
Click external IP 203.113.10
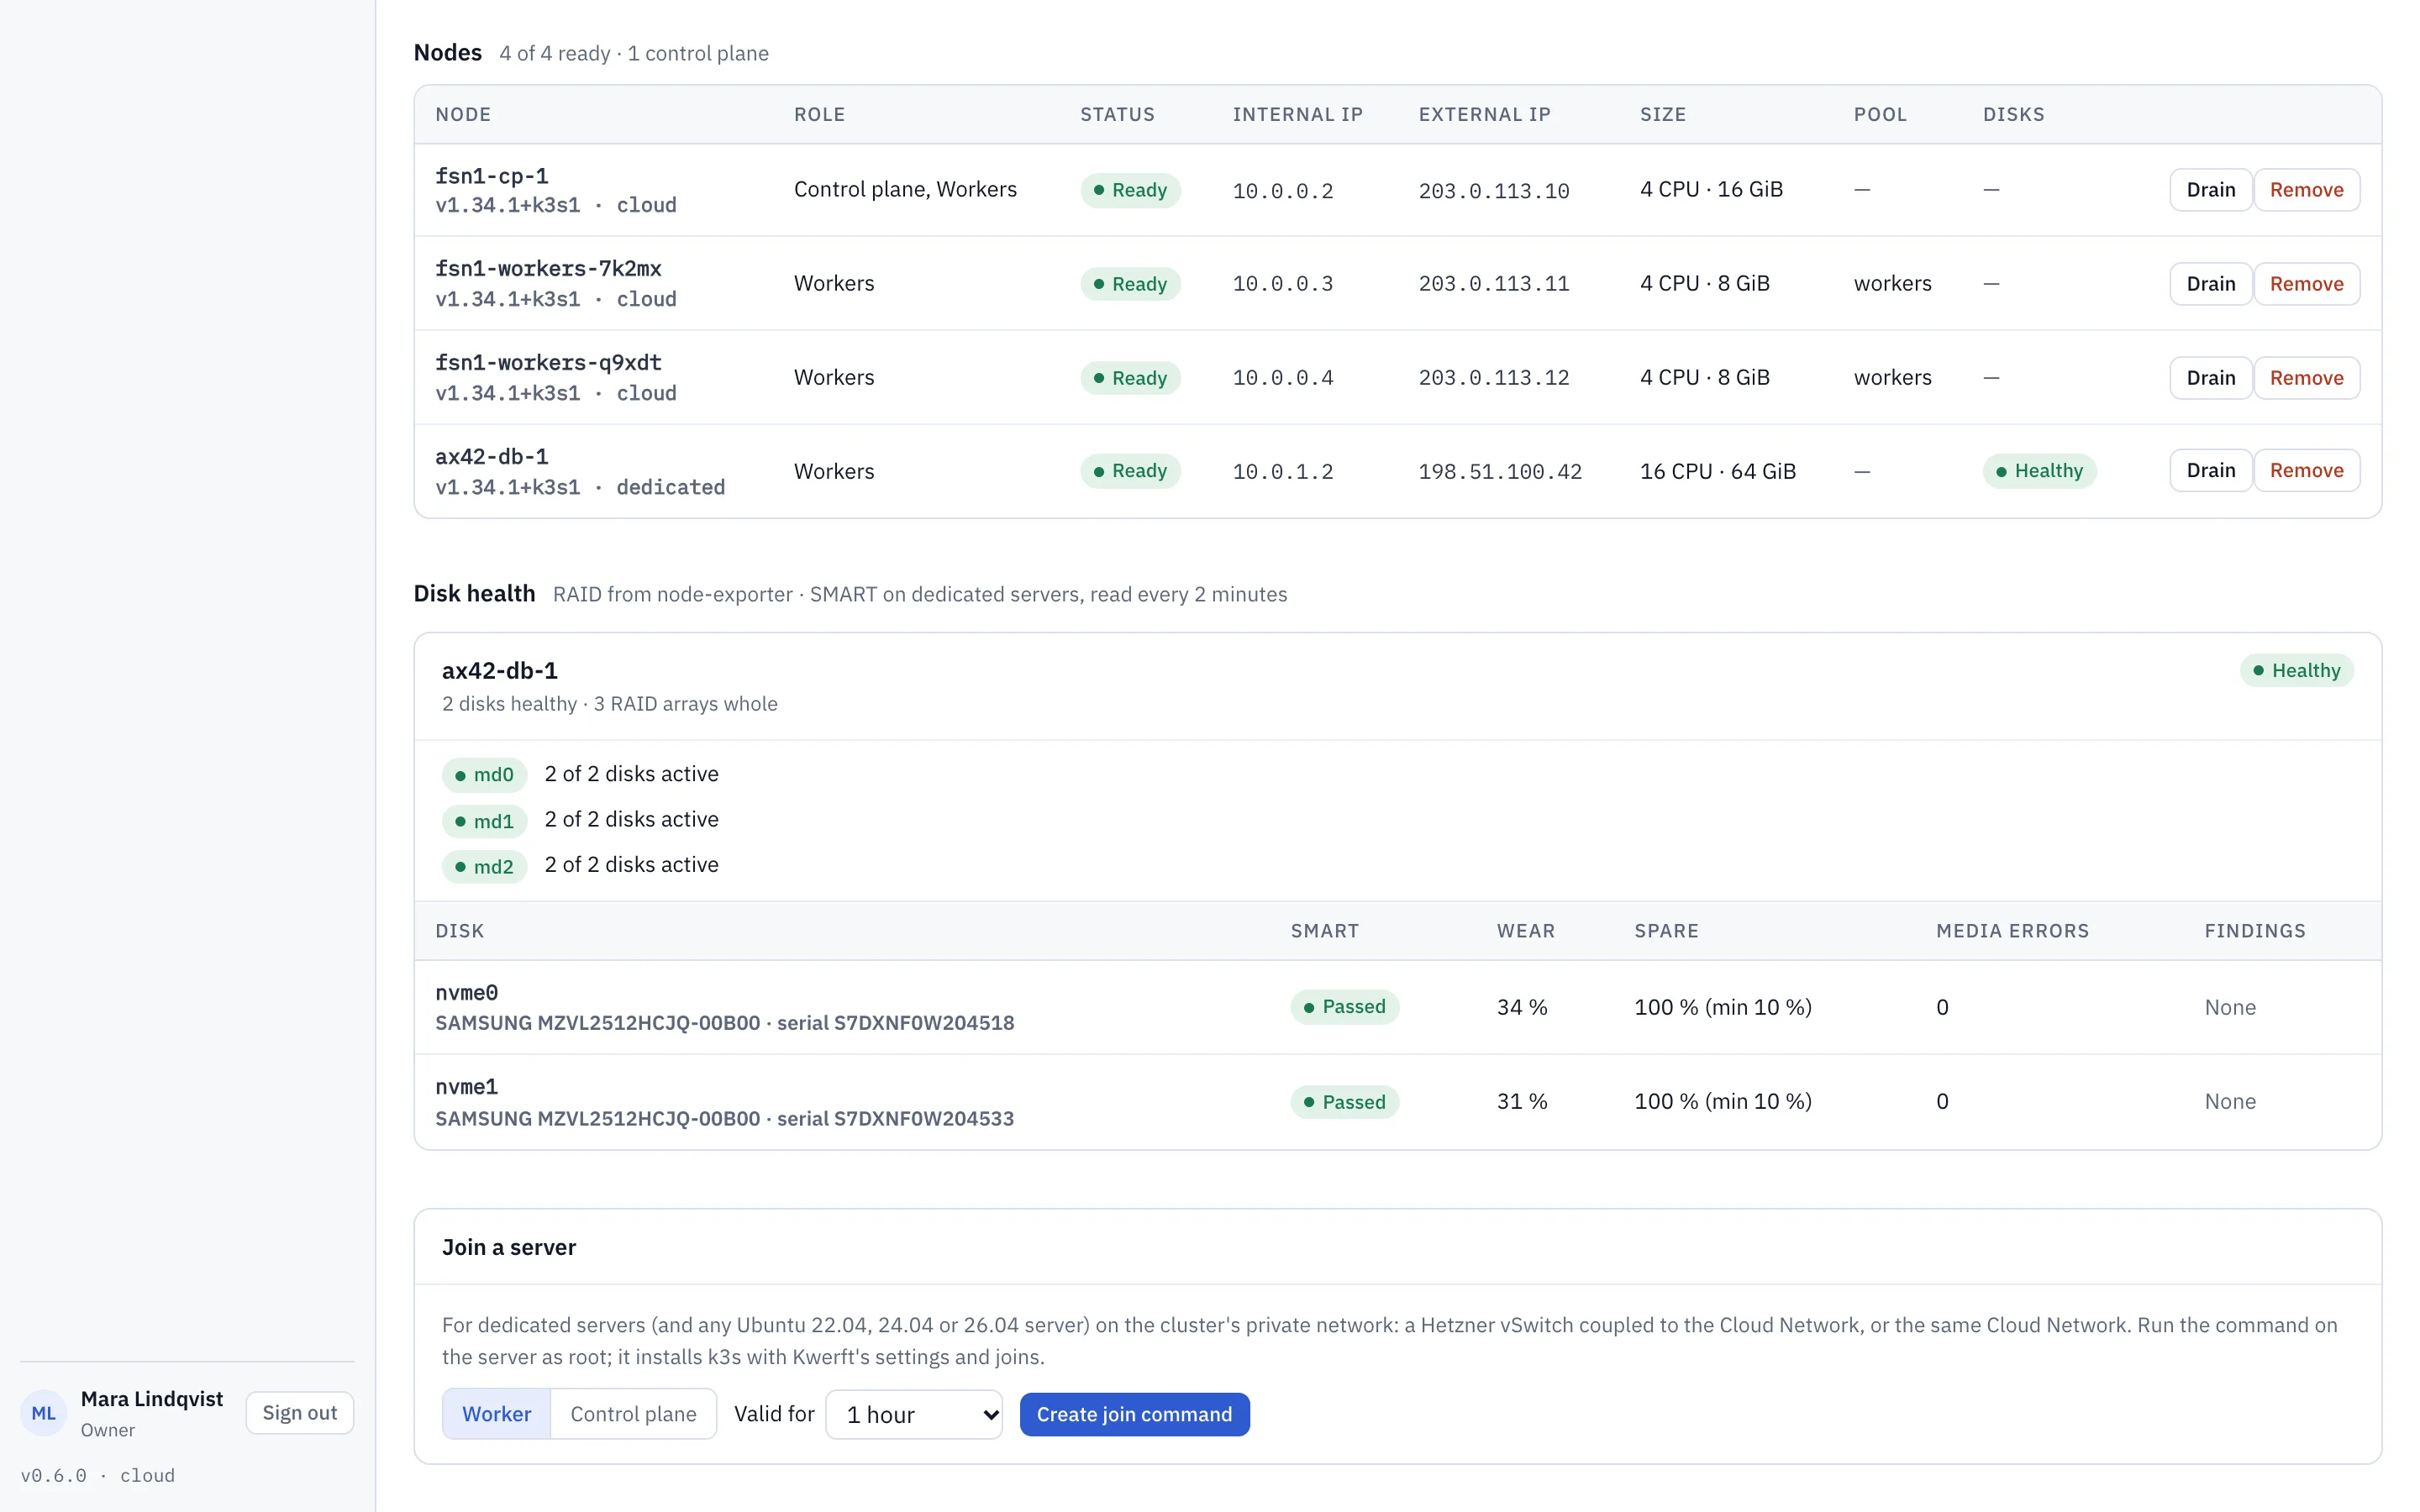(1494, 191)
